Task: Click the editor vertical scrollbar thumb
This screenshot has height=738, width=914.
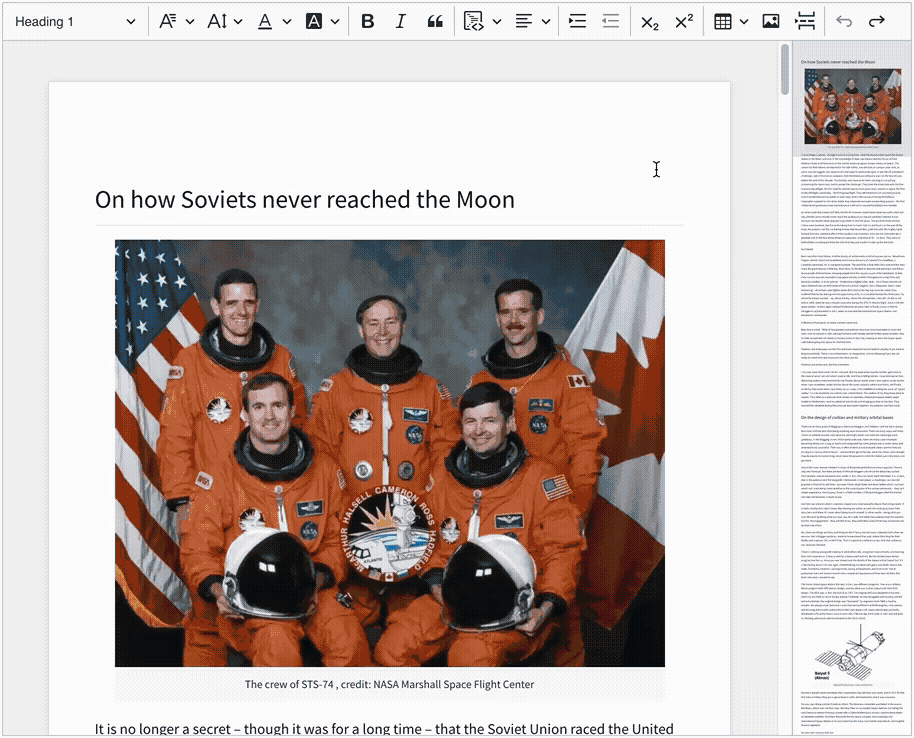Action: 785,69
